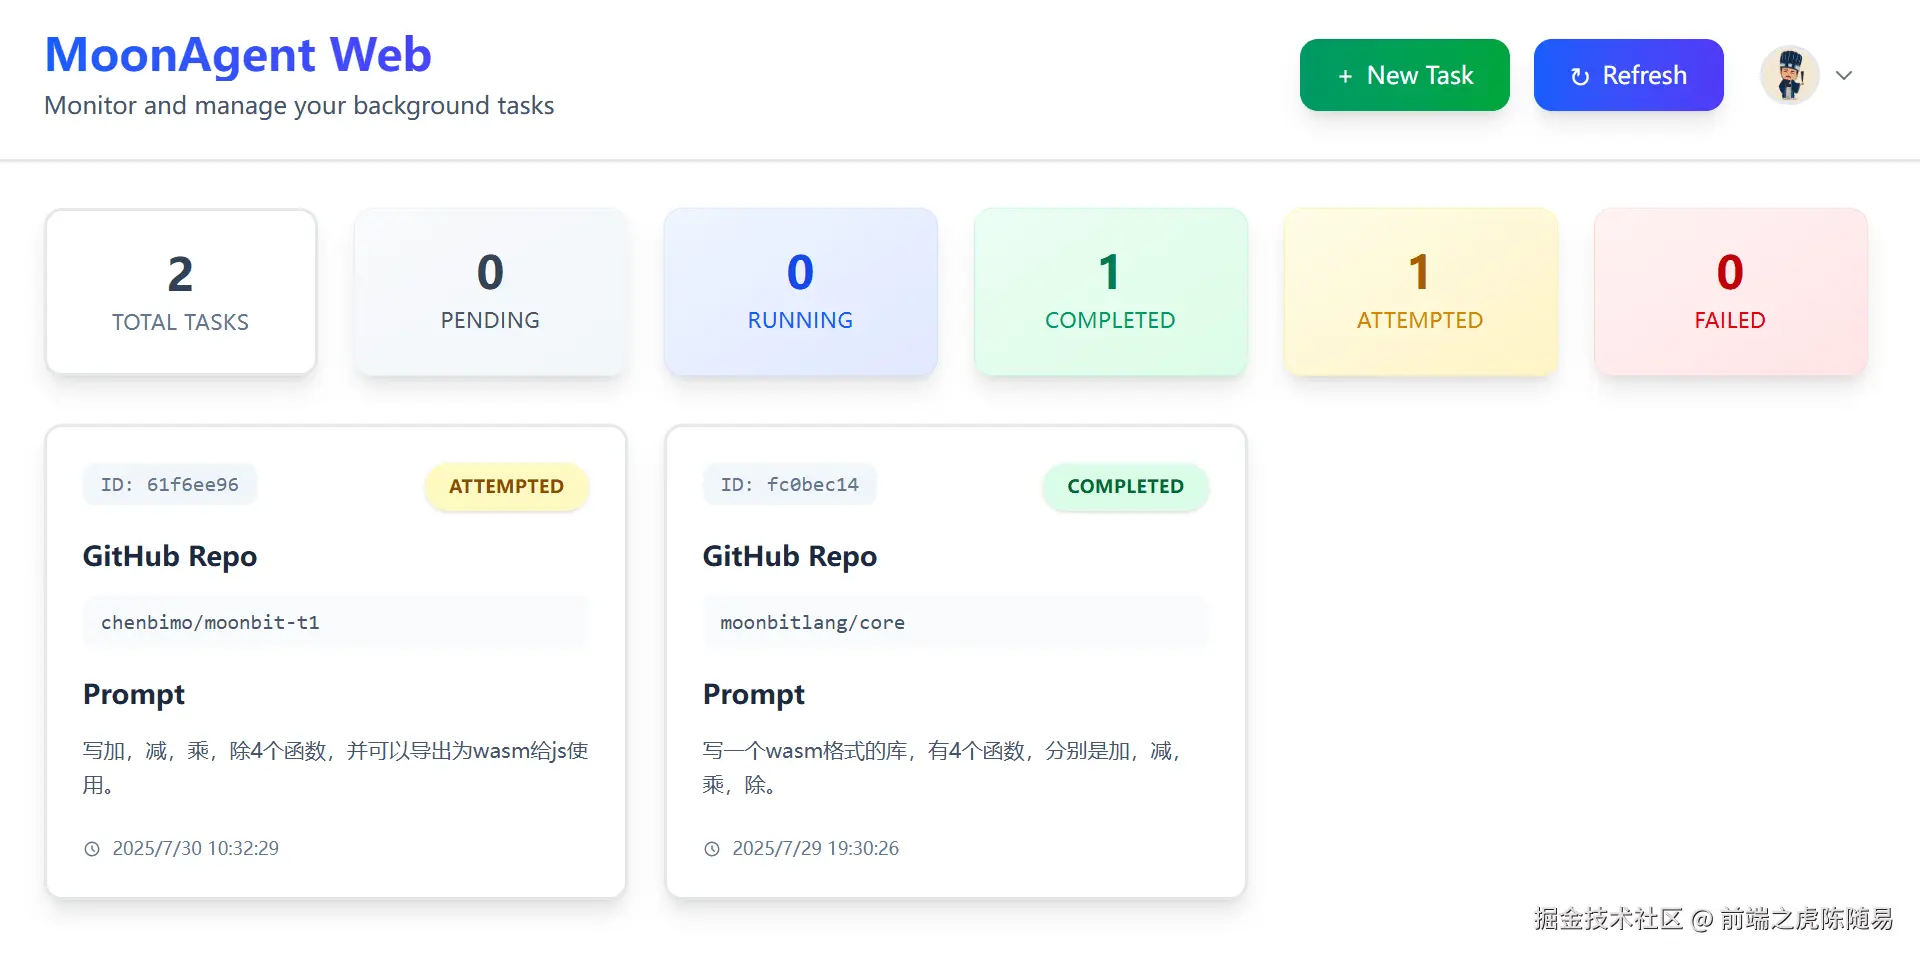Click the user avatar picture
Screen dimensions: 1920x958
(1789, 75)
